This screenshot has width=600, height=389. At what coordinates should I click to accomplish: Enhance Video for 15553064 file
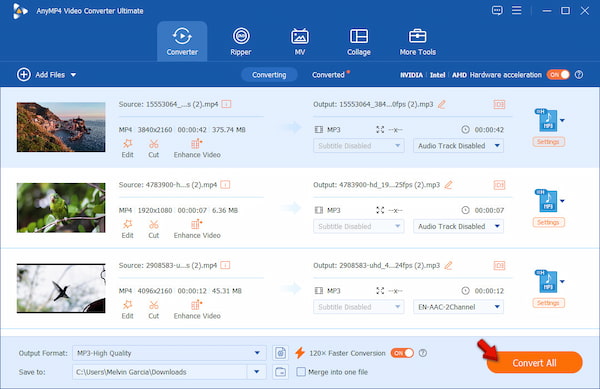[197, 148]
